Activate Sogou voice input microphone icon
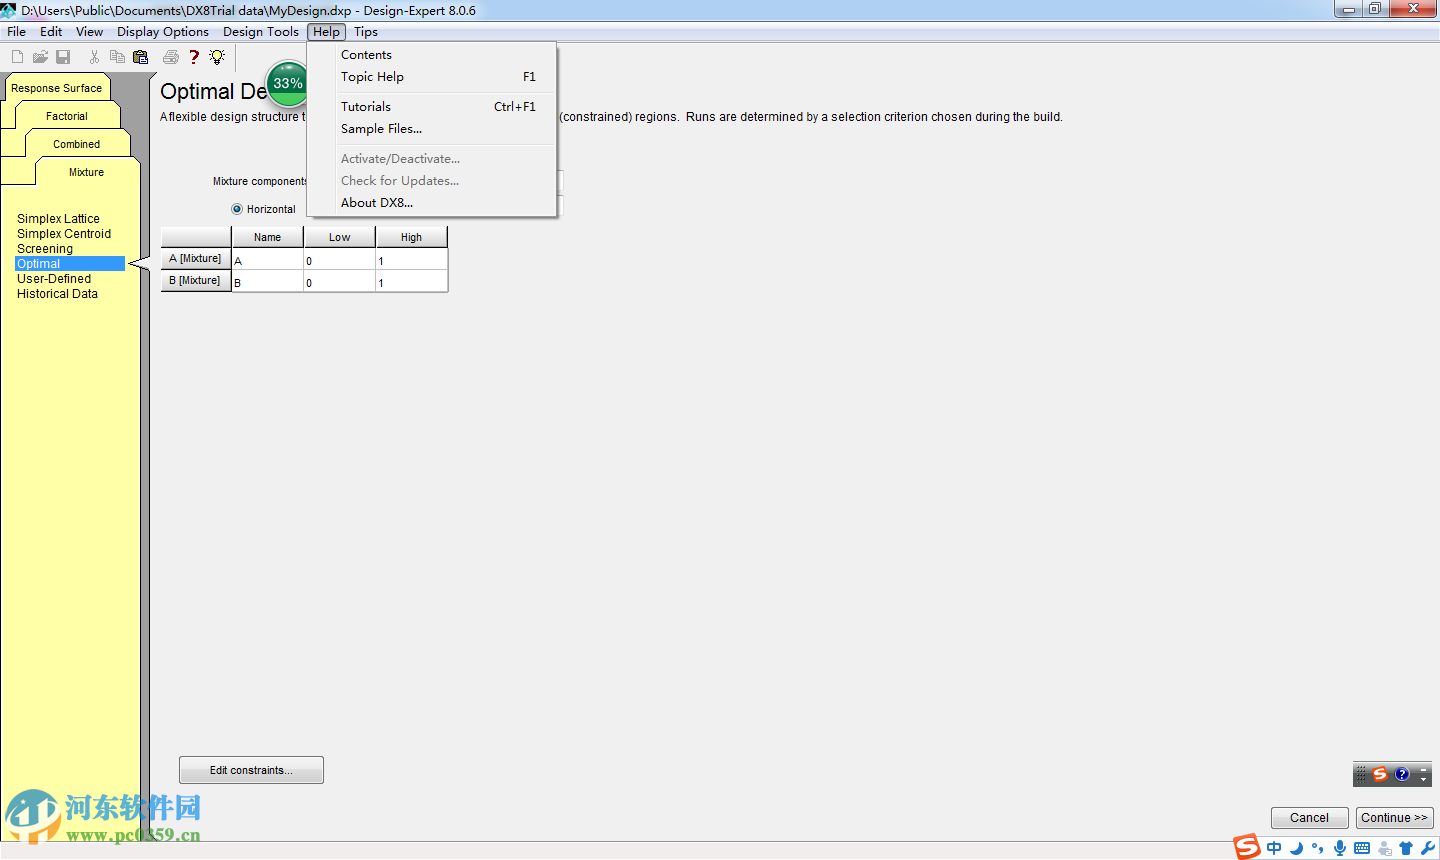This screenshot has width=1440, height=860. click(x=1339, y=847)
